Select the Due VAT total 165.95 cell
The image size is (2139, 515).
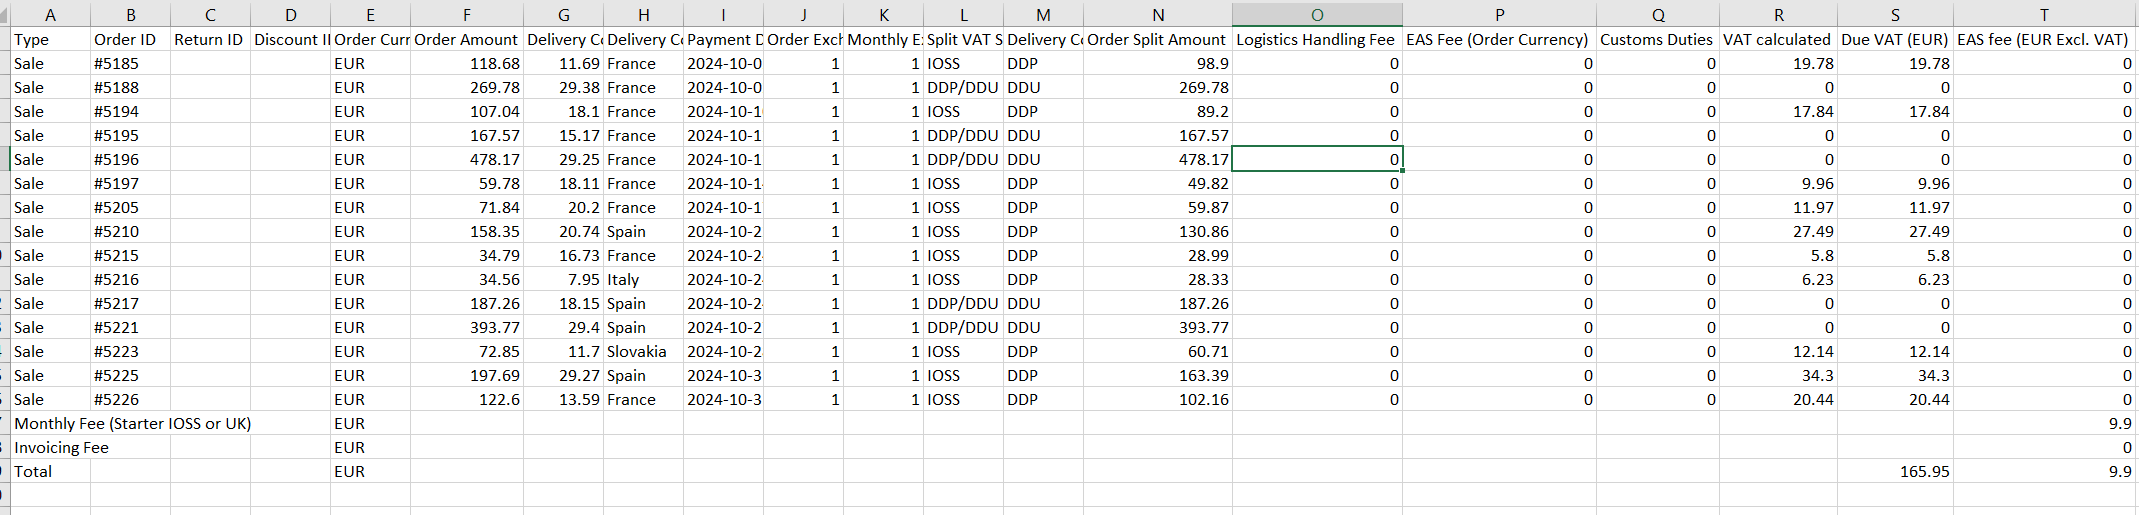(1894, 472)
